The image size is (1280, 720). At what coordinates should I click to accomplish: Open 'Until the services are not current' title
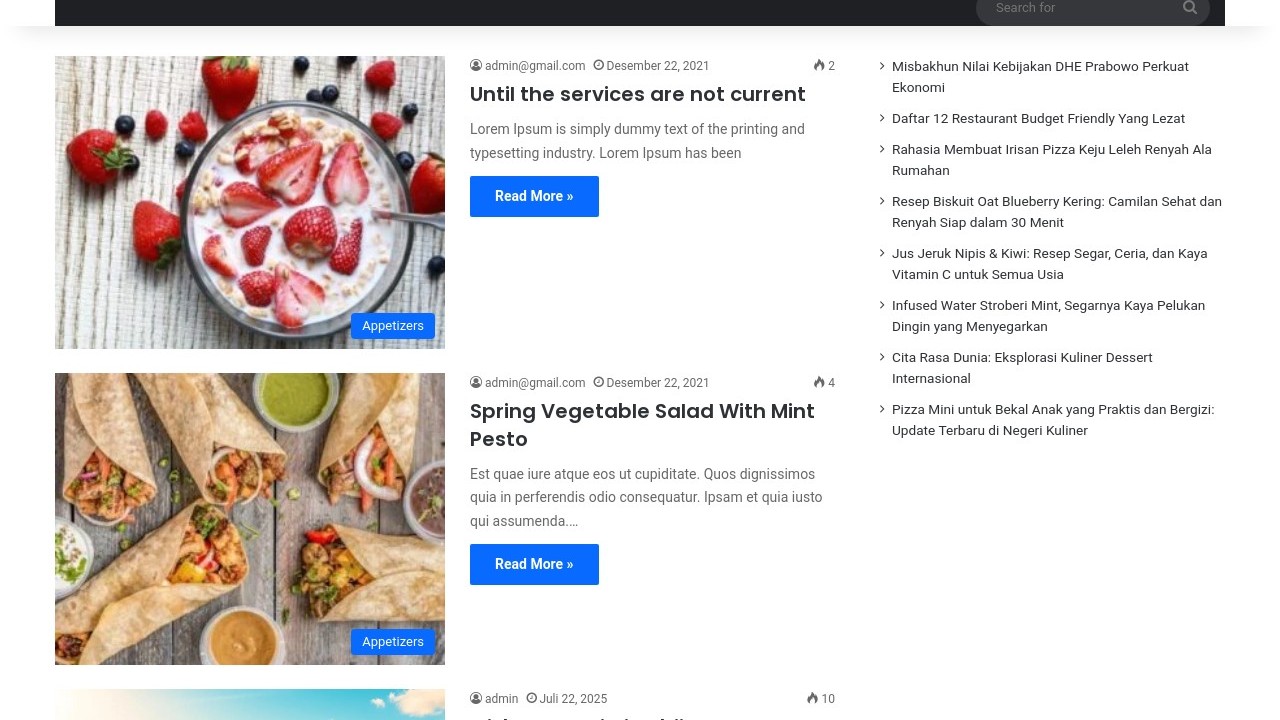tap(637, 94)
